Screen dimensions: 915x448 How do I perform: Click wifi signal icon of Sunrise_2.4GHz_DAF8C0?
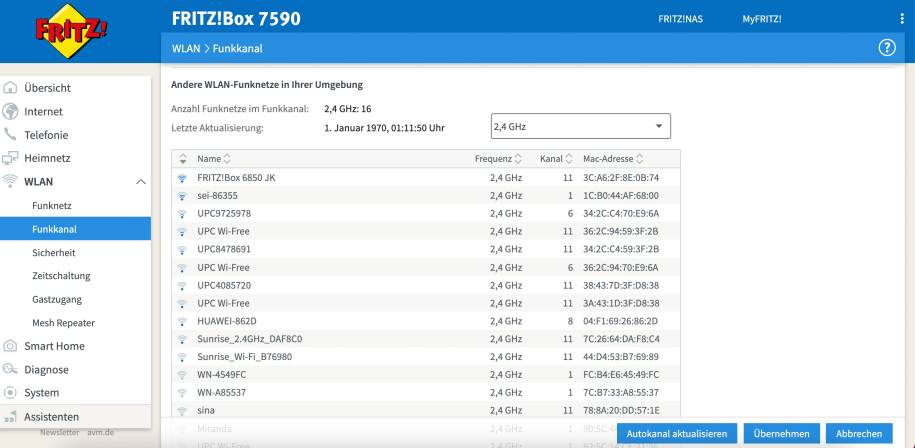[x=182, y=340]
